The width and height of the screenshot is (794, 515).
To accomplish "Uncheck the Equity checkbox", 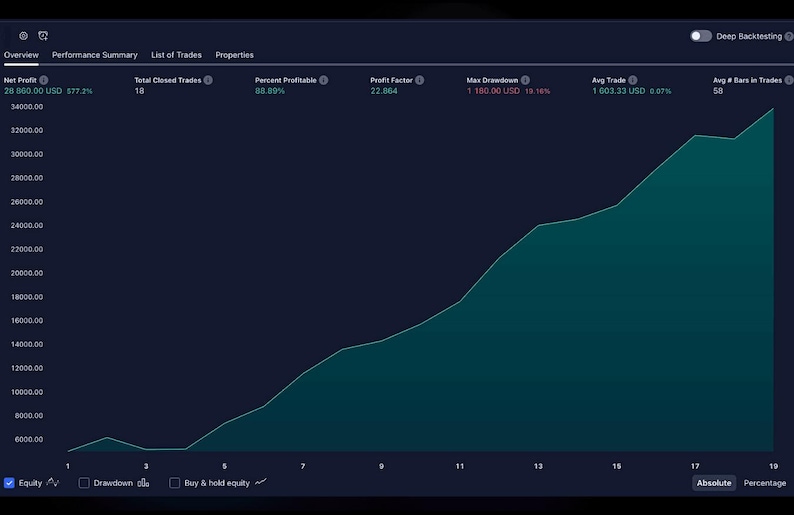I will click(x=9, y=483).
